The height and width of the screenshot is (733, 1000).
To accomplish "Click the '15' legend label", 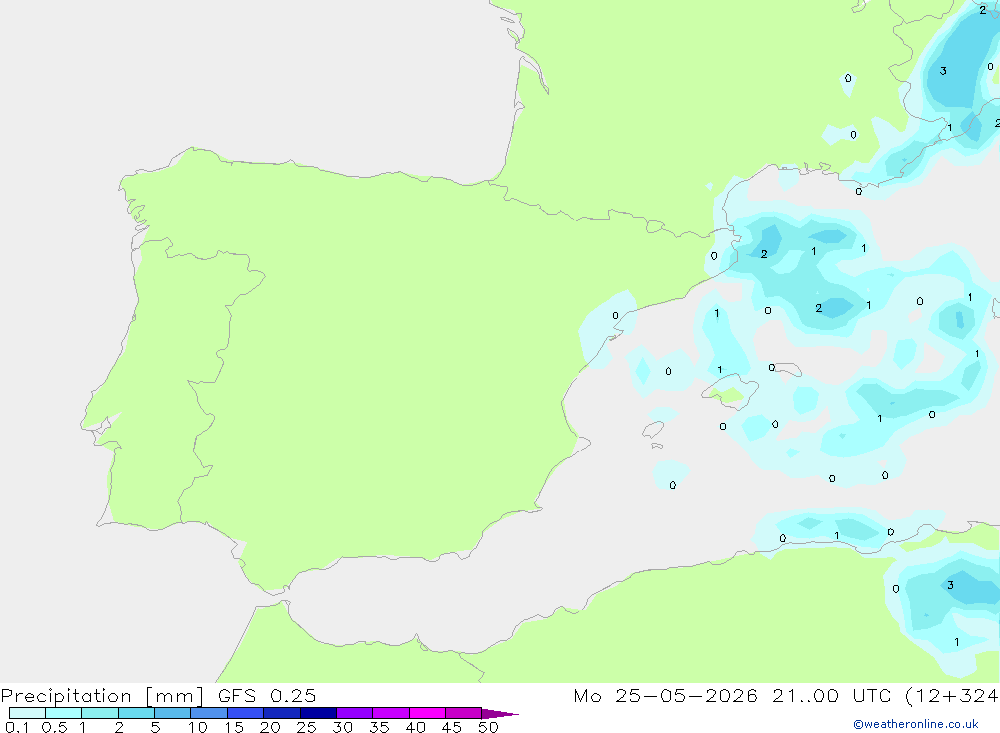I will click(234, 727).
